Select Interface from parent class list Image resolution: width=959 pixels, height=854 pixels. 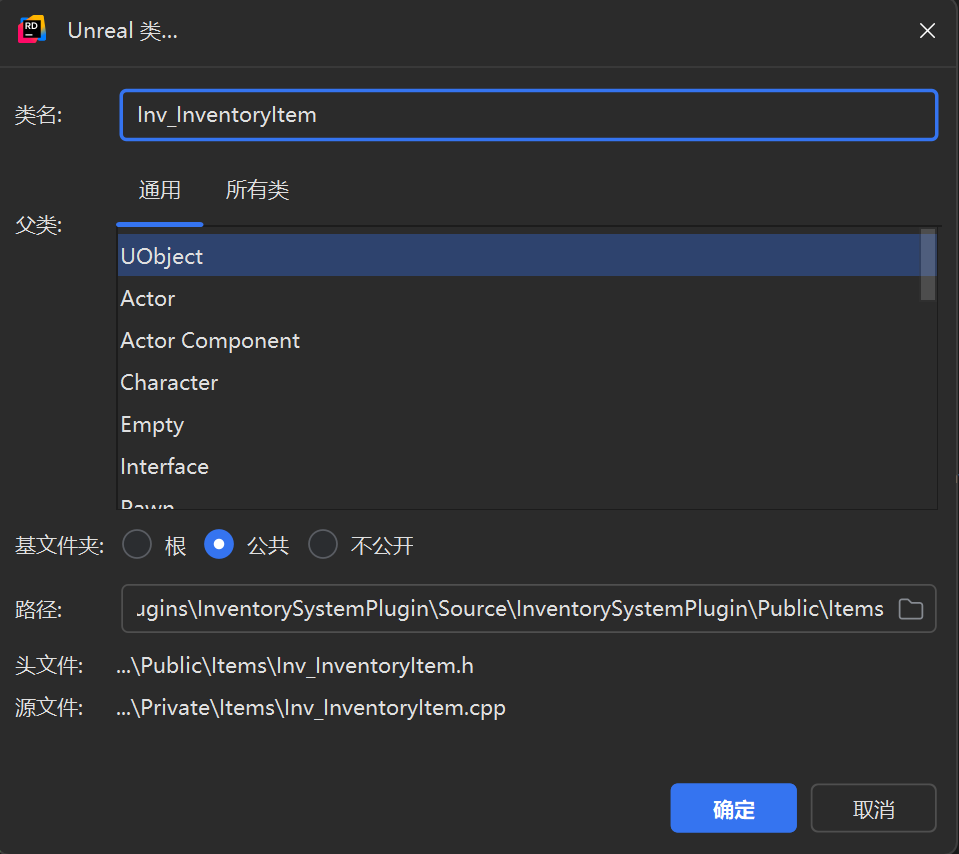point(164,466)
